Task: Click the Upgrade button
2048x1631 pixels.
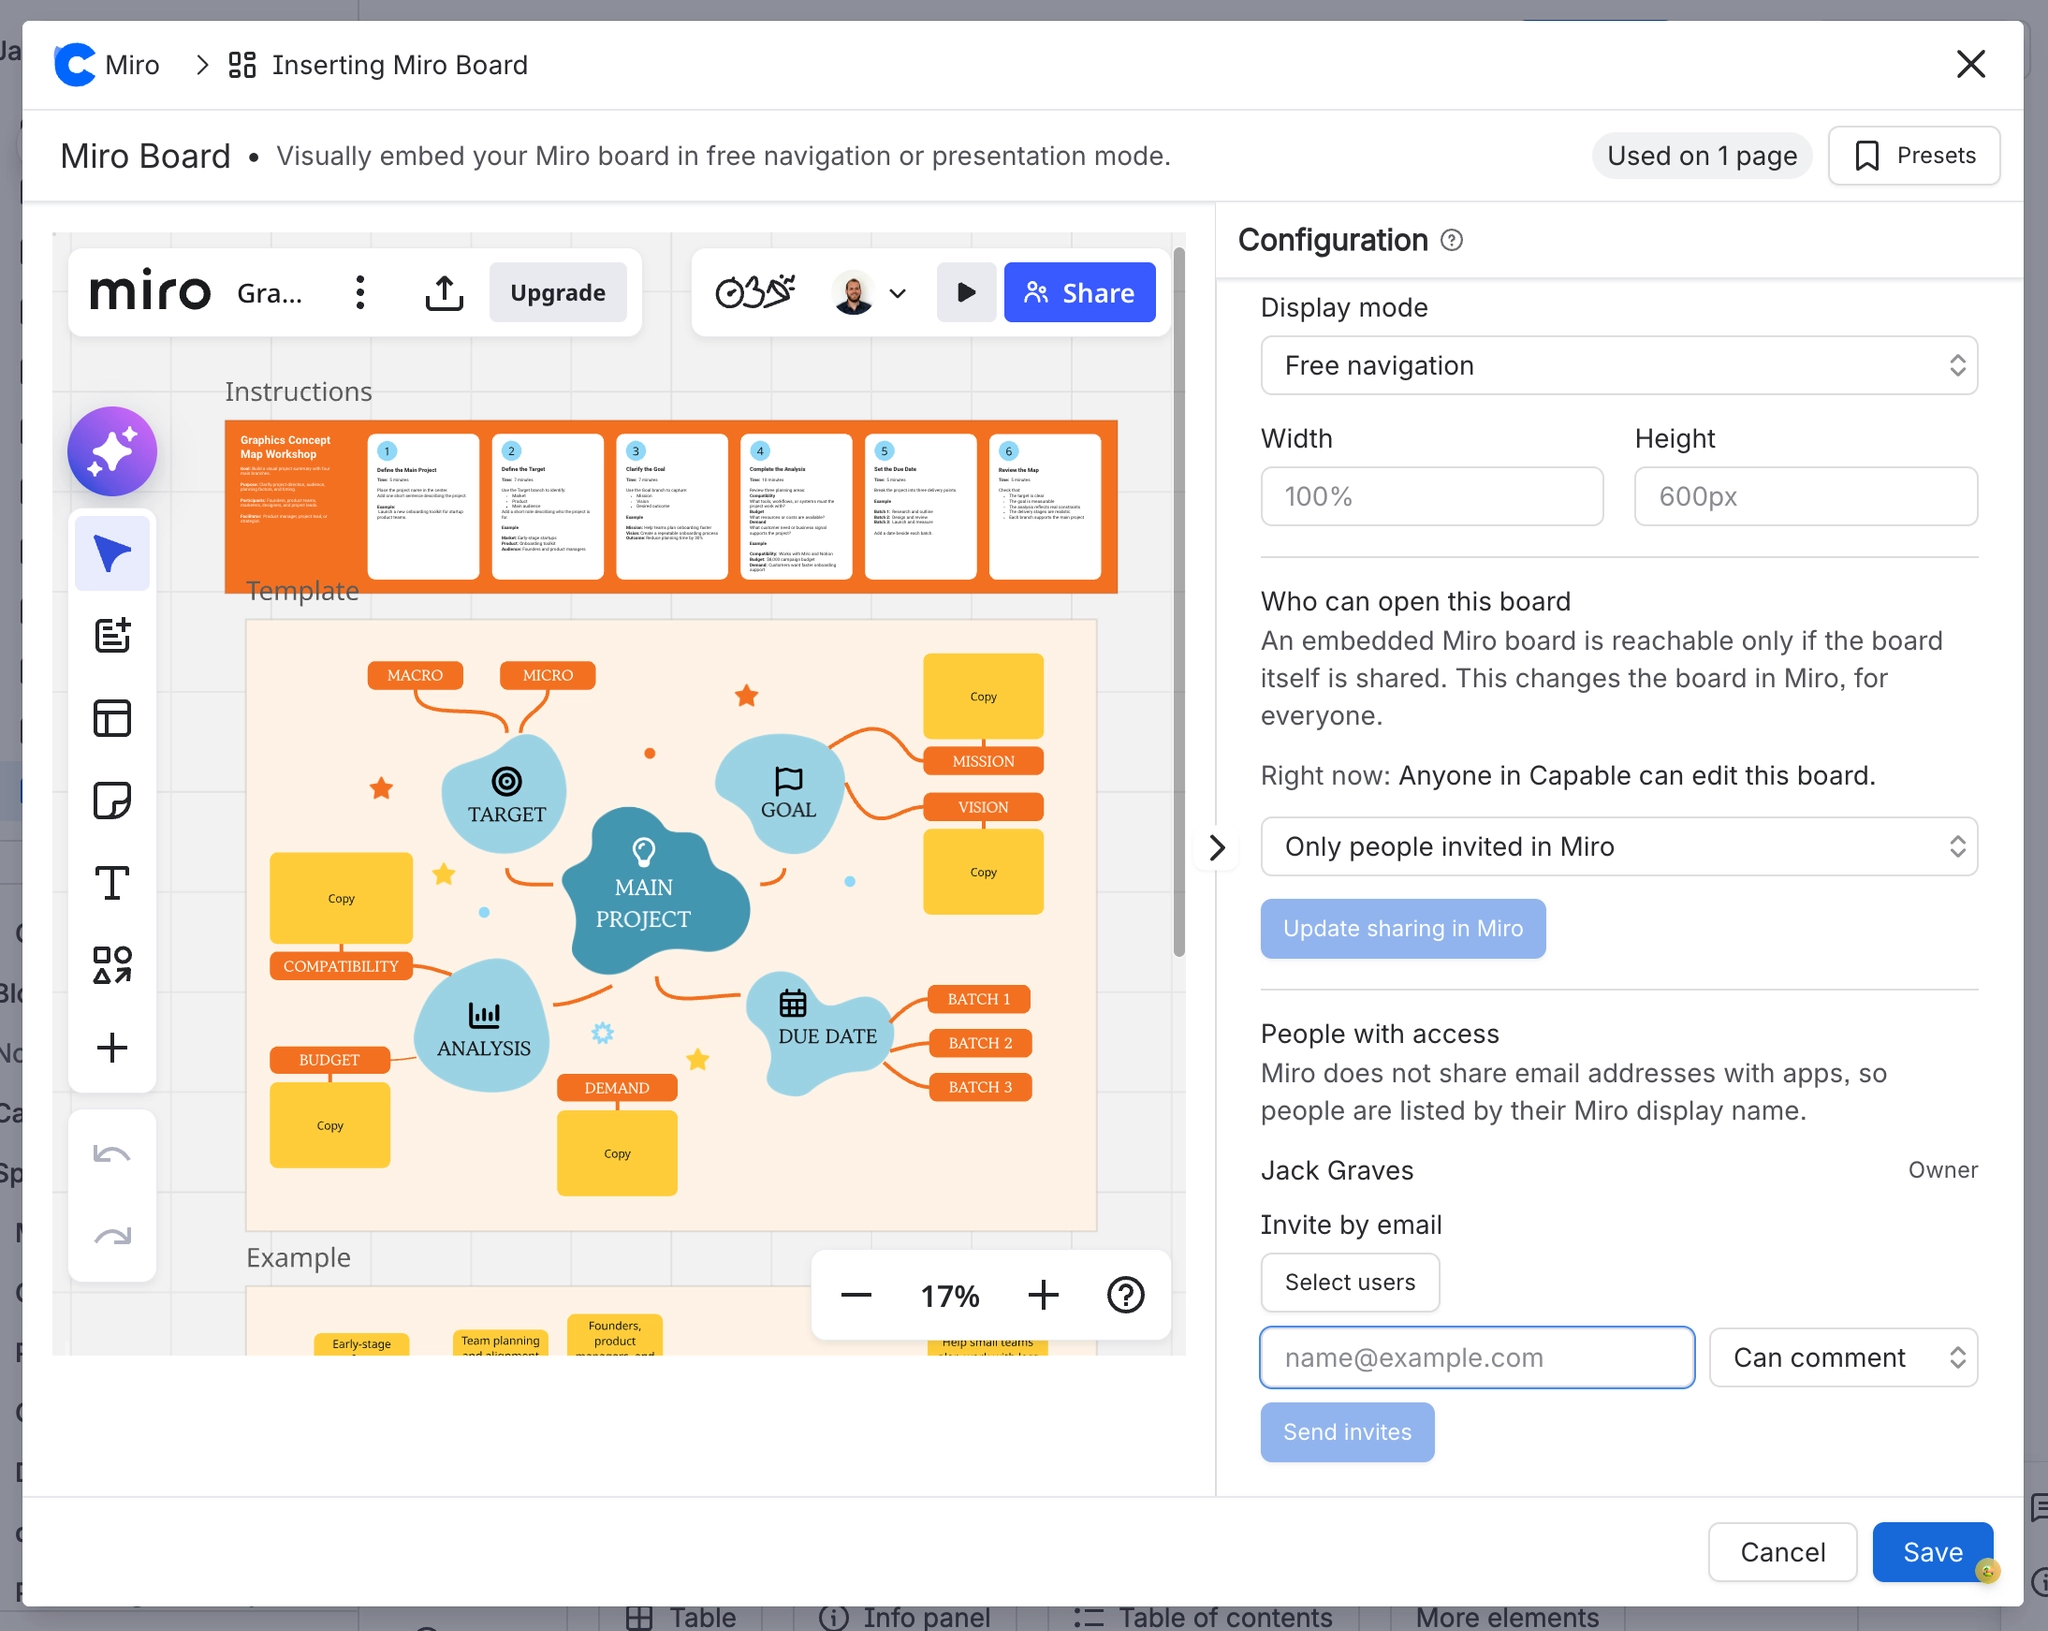Action: point(558,292)
